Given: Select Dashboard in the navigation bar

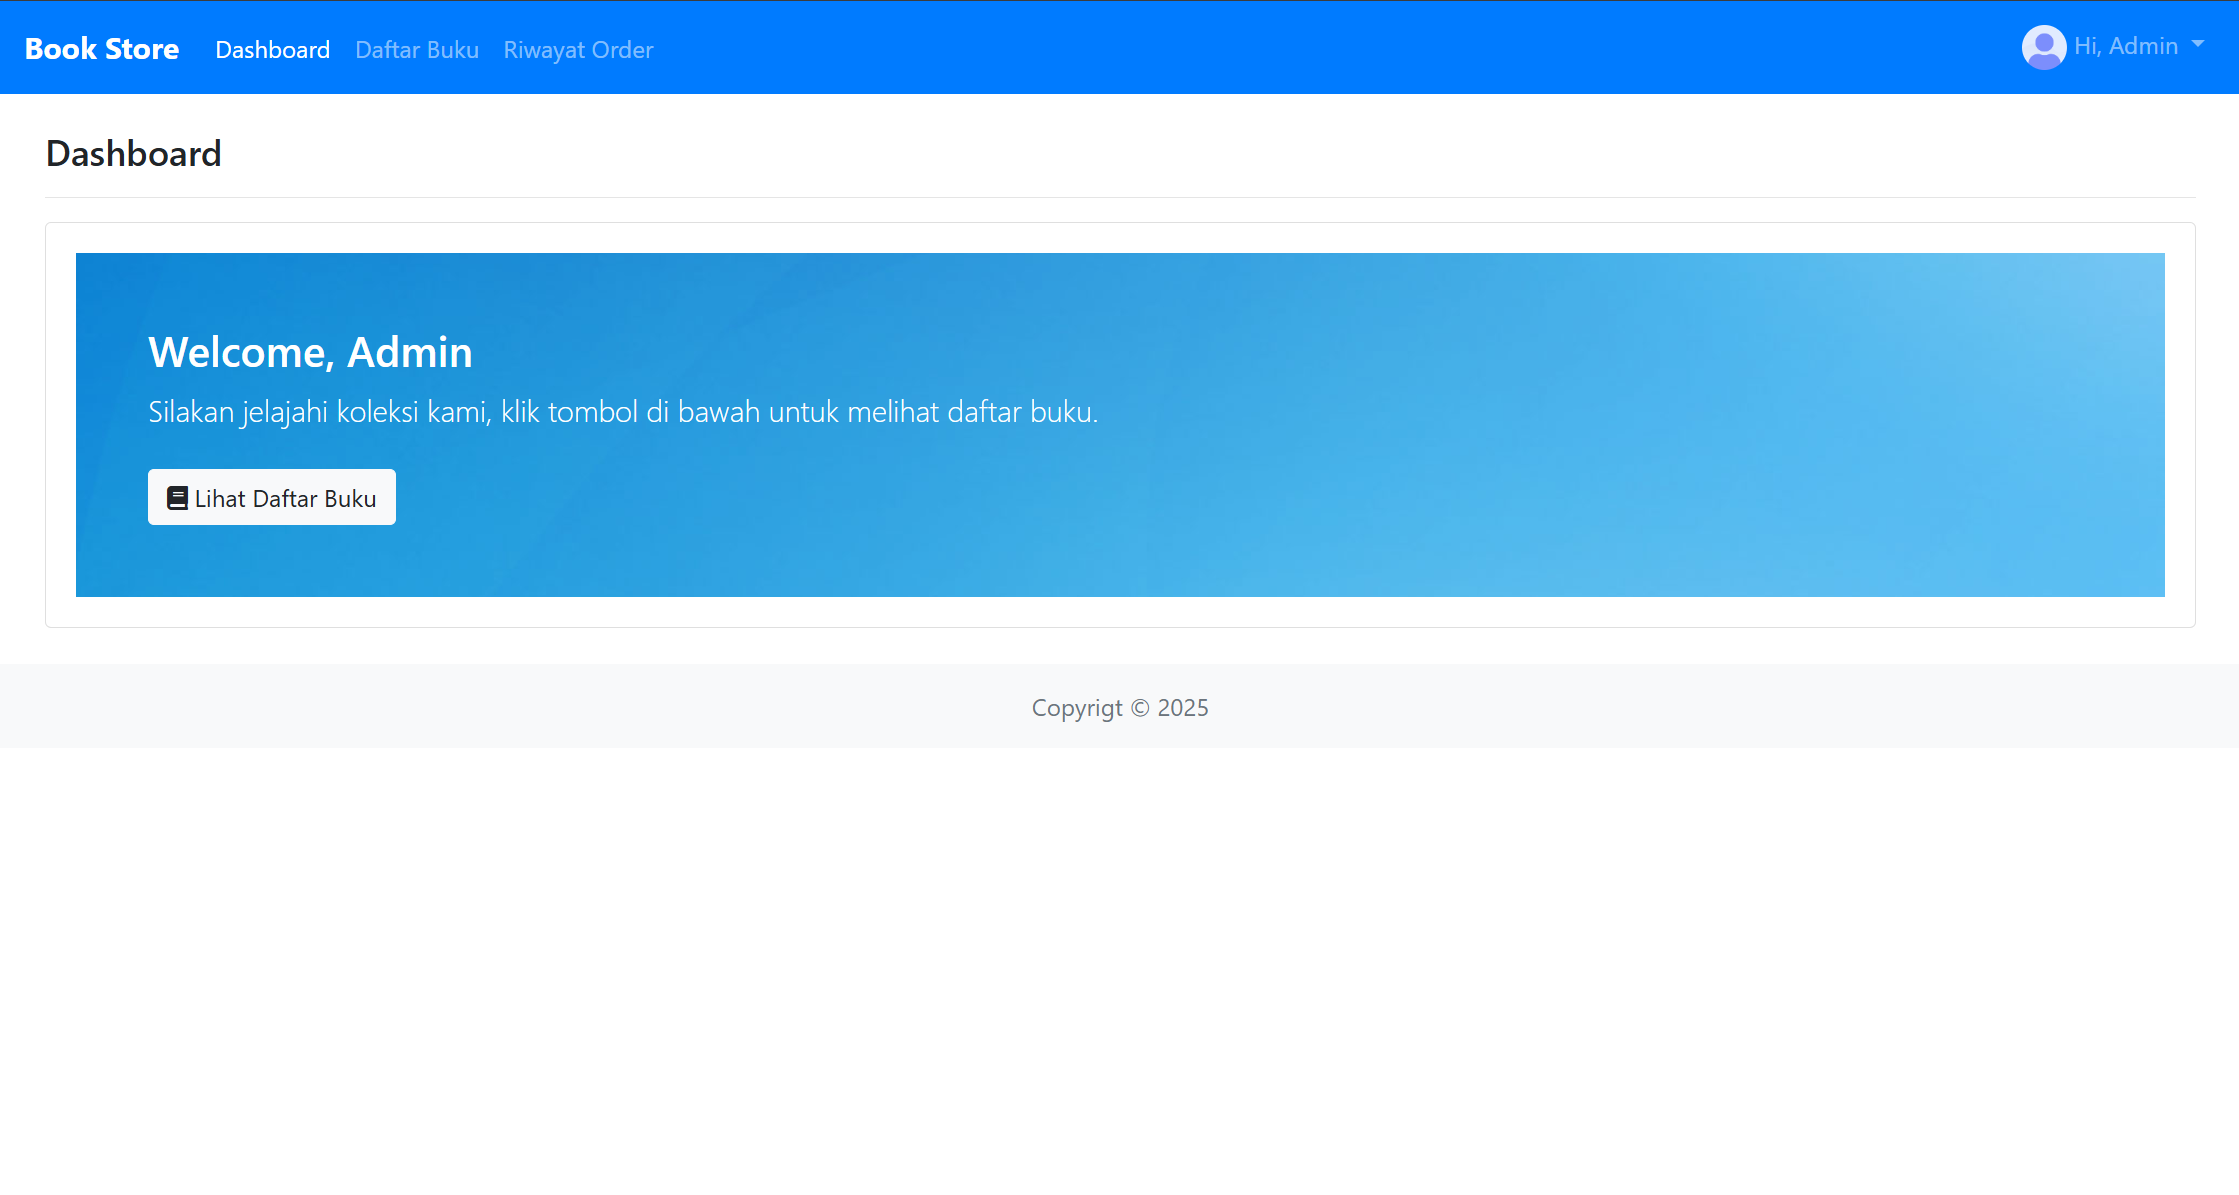Looking at the screenshot, I should click(x=272, y=49).
